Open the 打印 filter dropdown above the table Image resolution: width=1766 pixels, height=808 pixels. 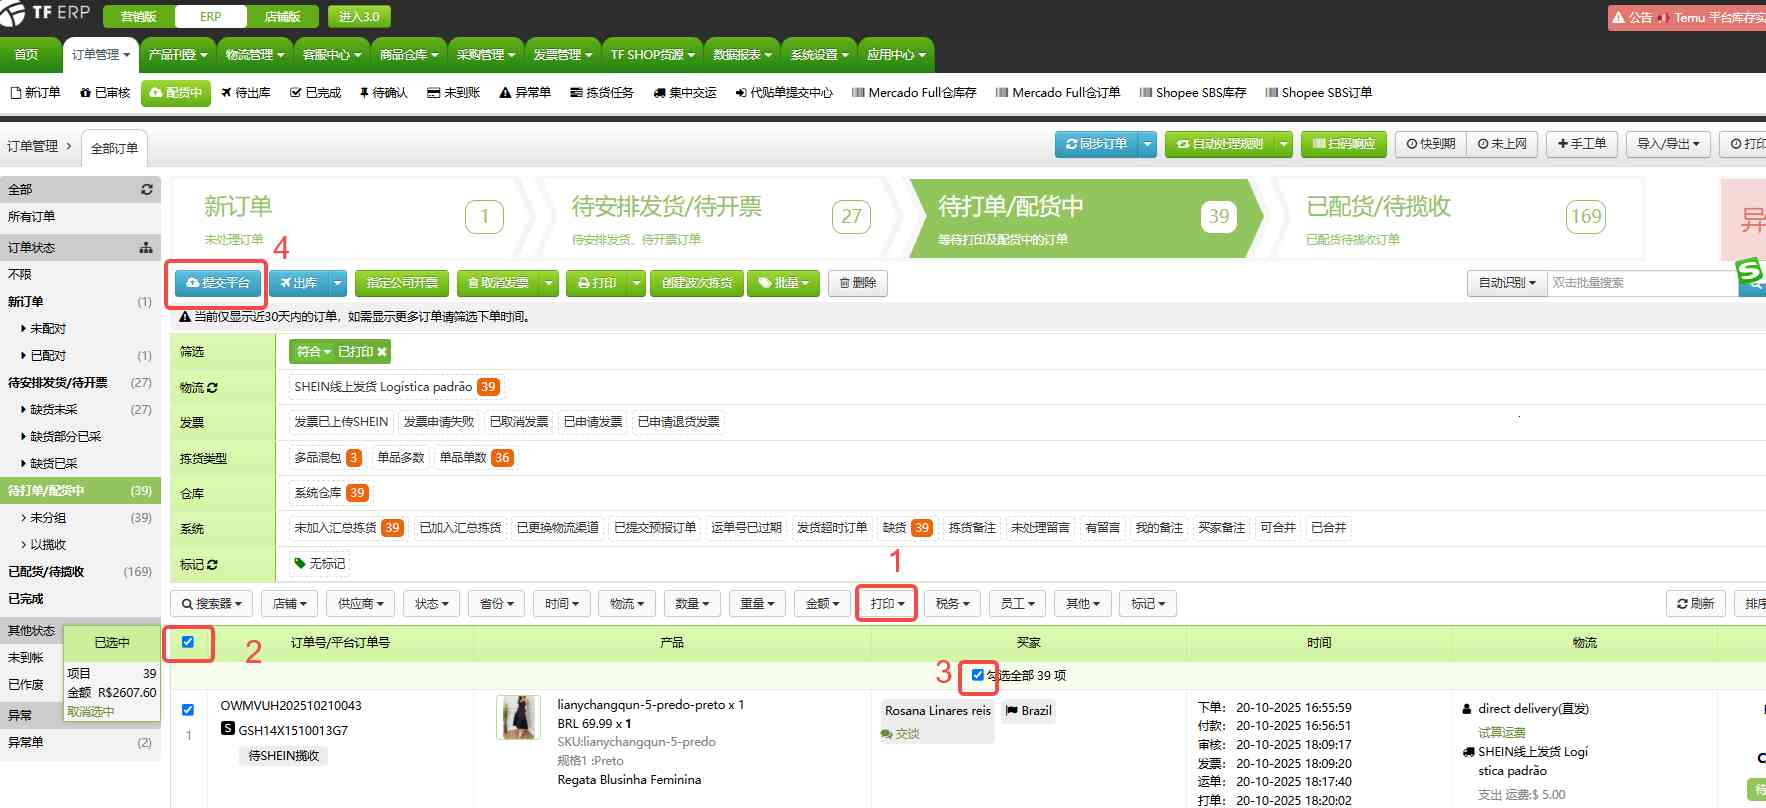(x=886, y=604)
